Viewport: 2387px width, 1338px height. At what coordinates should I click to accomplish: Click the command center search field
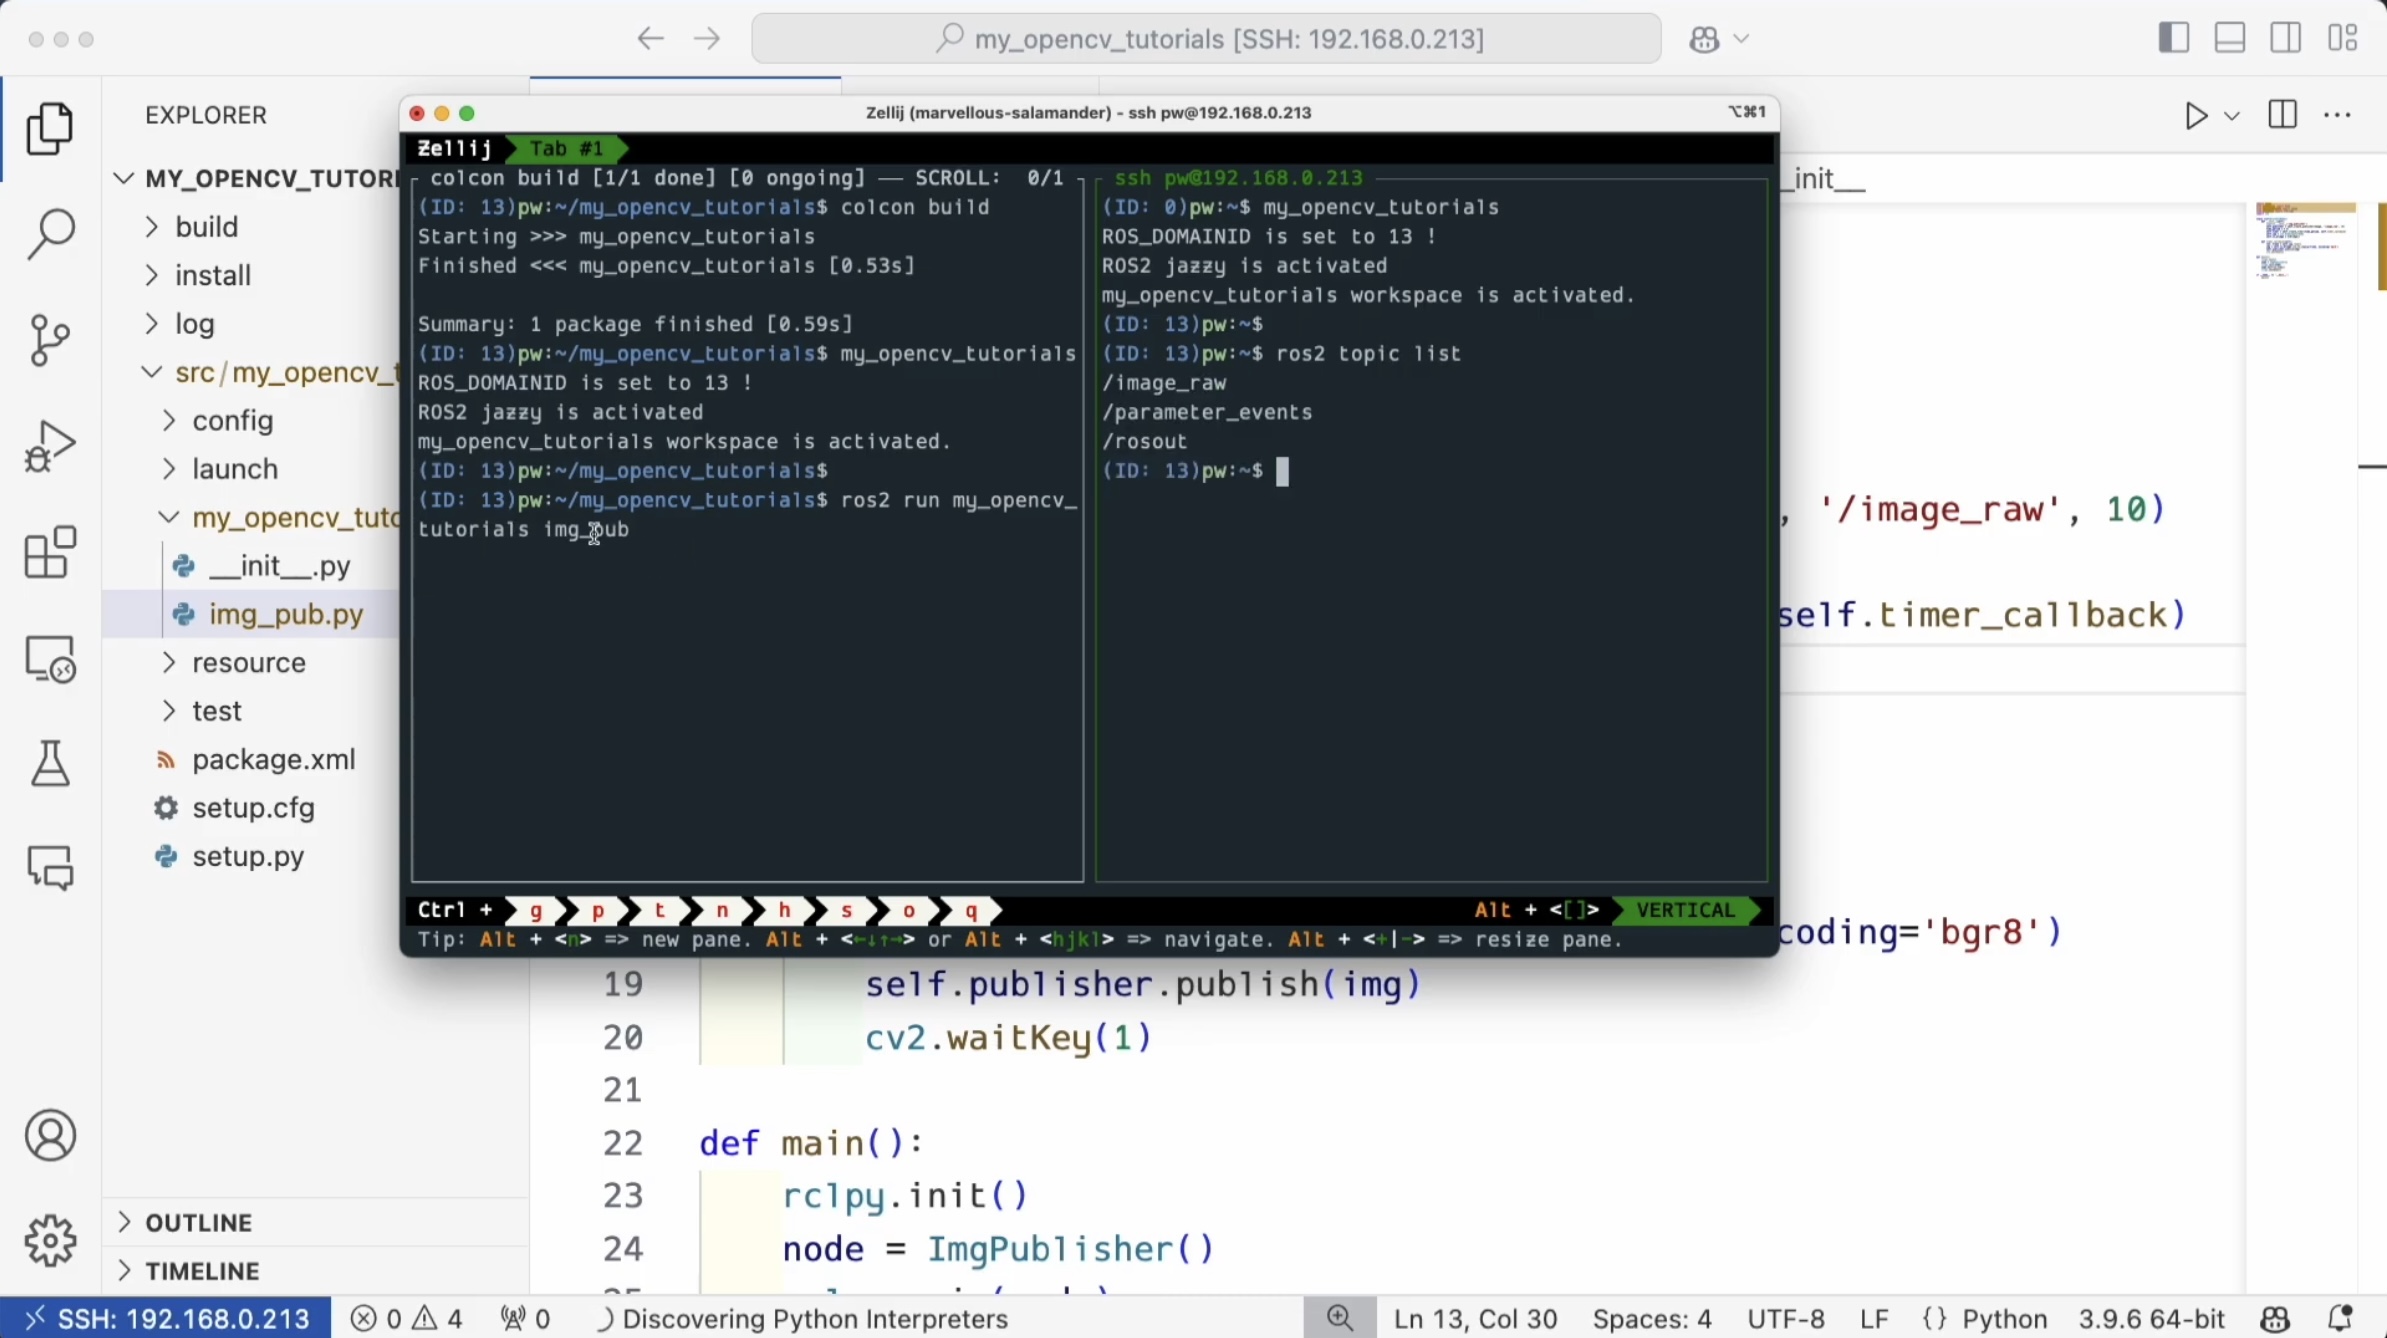coord(1206,39)
